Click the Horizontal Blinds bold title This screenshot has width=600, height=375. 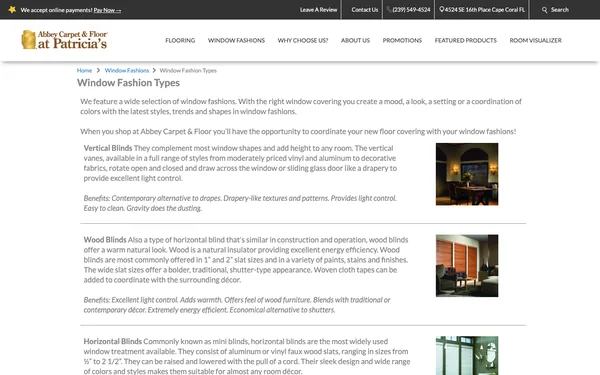click(112, 341)
